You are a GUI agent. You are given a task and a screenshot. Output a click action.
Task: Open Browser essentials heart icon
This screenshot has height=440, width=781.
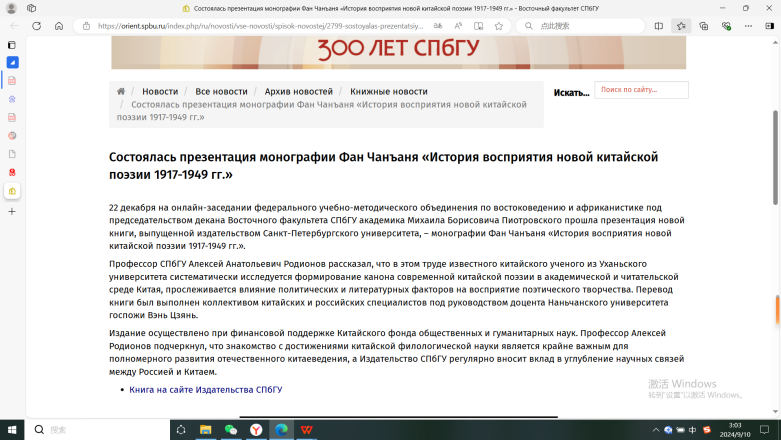[x=726, y=26]
